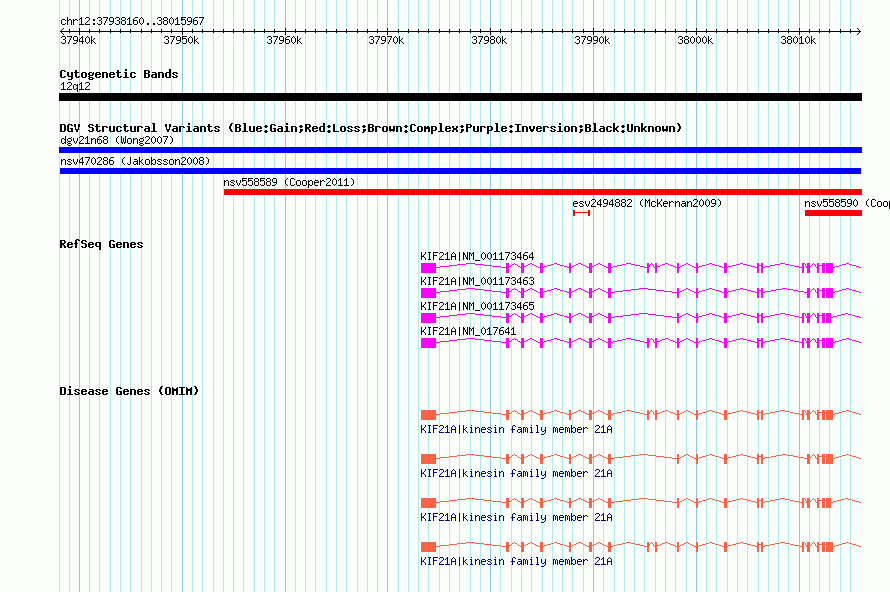Open the Disease Genes (OMIM) track title
Screen dimensions: 890x592
click(129, 391)
